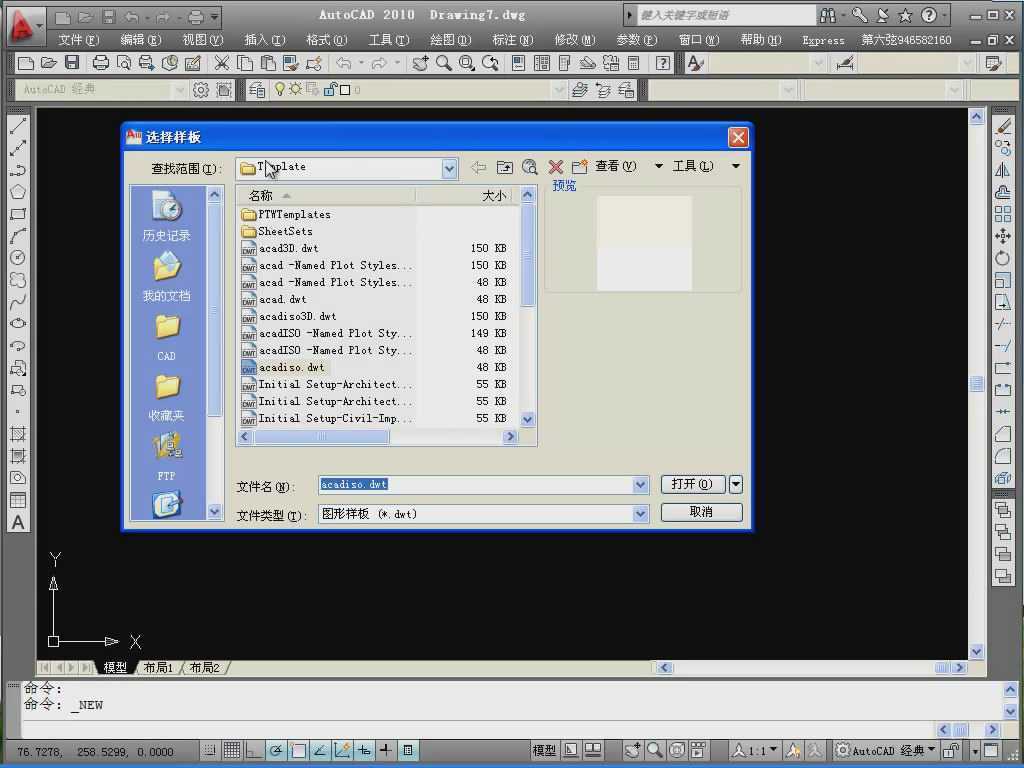Screen dimensions: 1024x768
Task: Select the Rectangle tool
Action: [x=18, y=214]
